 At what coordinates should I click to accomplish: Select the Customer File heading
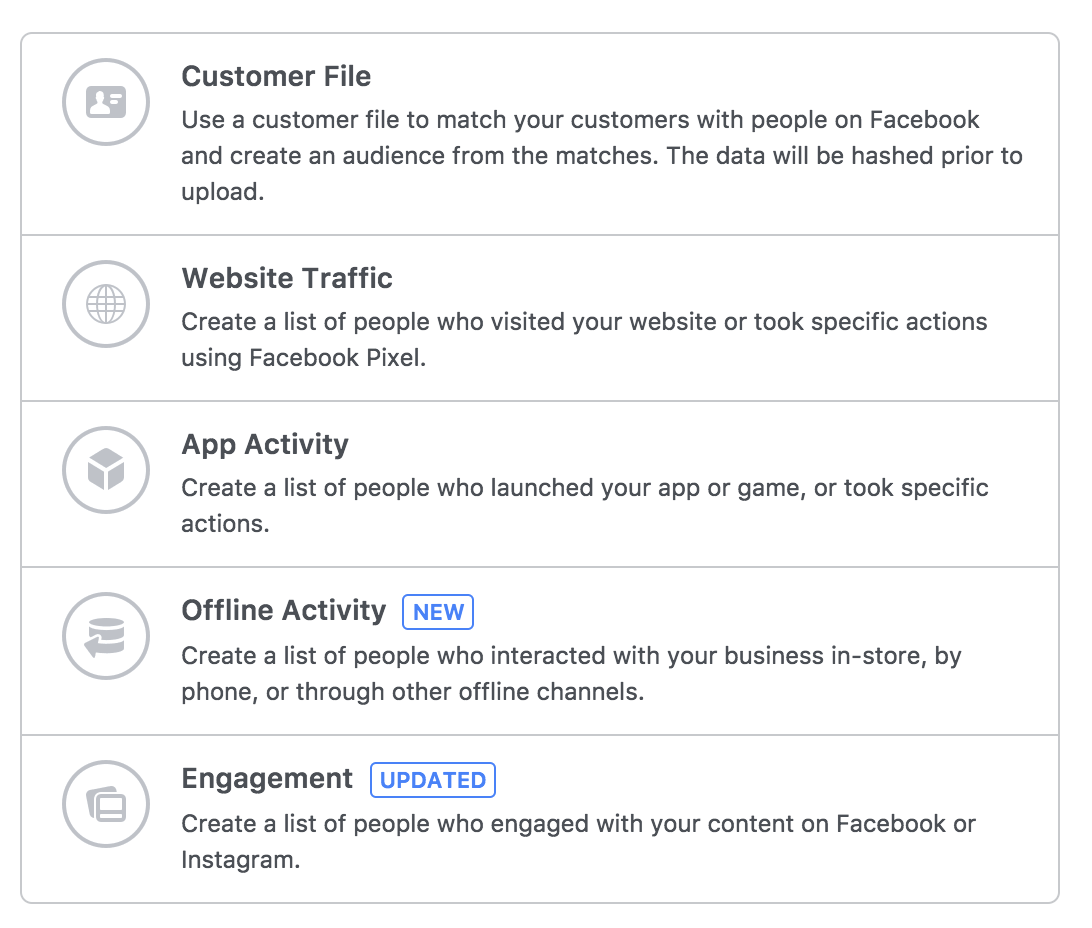[x=276, y=77]
